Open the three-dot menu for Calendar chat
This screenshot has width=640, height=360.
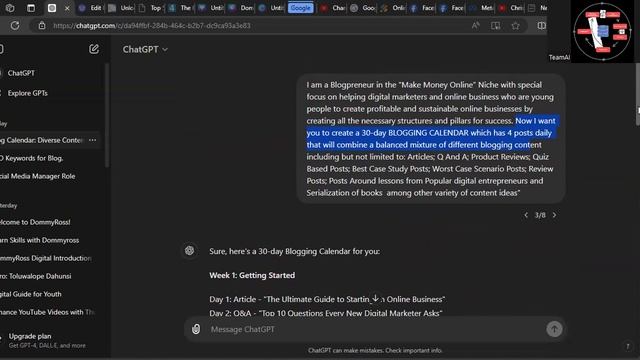click(93, 140)
